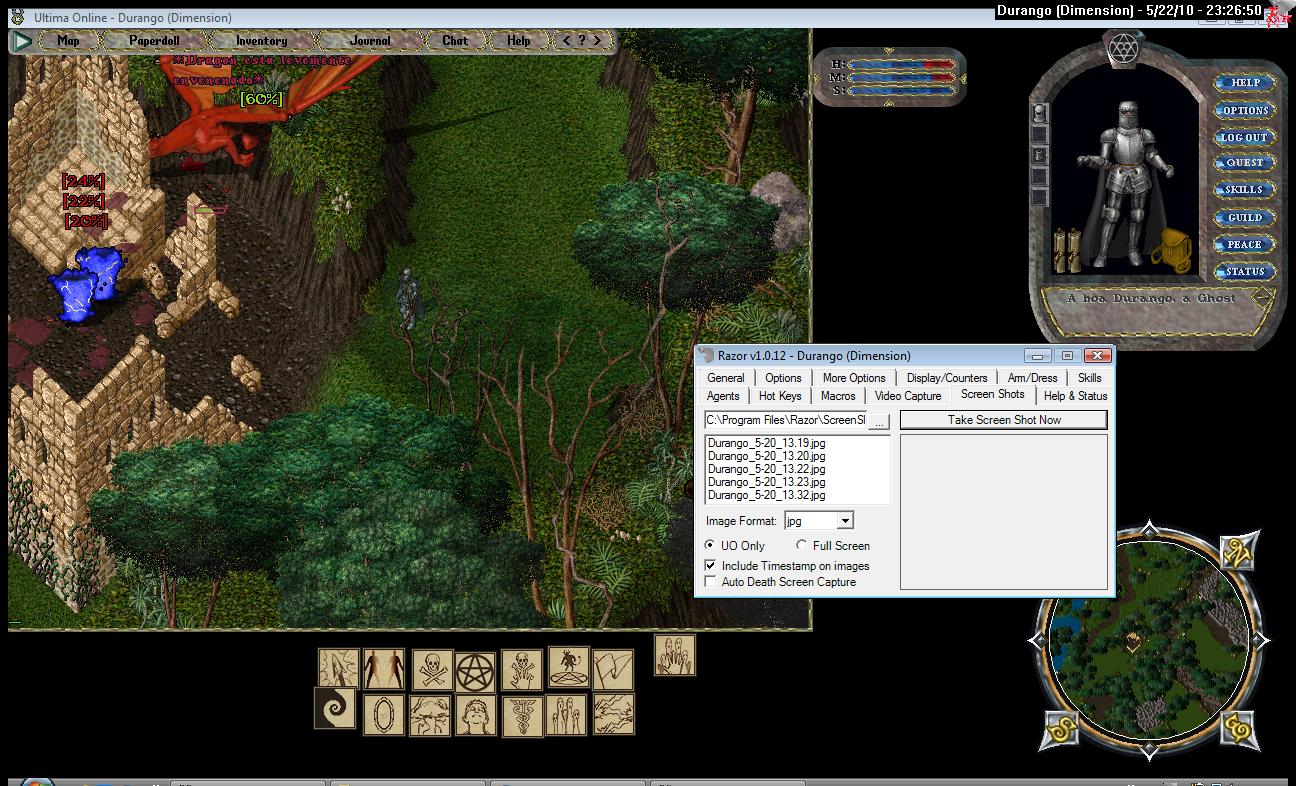Screen dimensions: 1296x786
Task: Click the '< ? >' menu bar control
Action: pyautogui.click(x=582, y=41)
